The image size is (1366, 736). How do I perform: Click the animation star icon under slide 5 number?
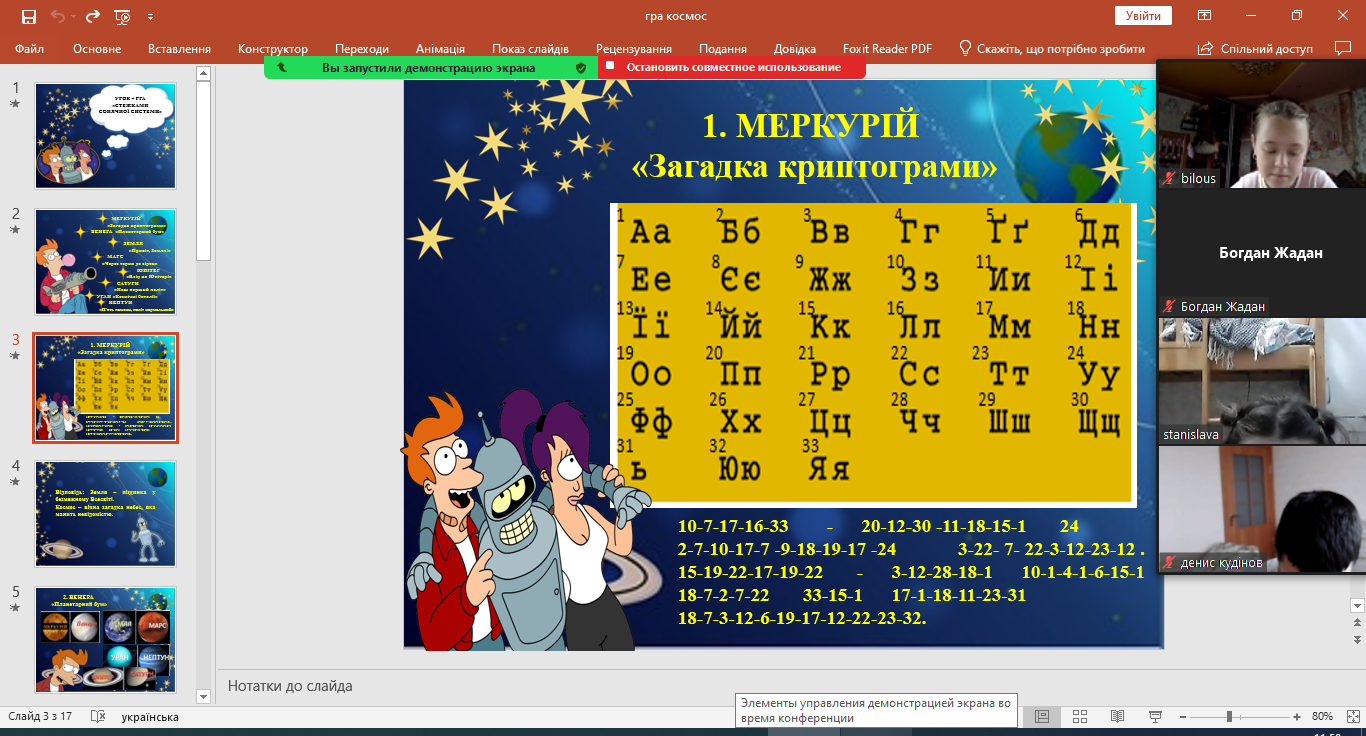(15, 607)
